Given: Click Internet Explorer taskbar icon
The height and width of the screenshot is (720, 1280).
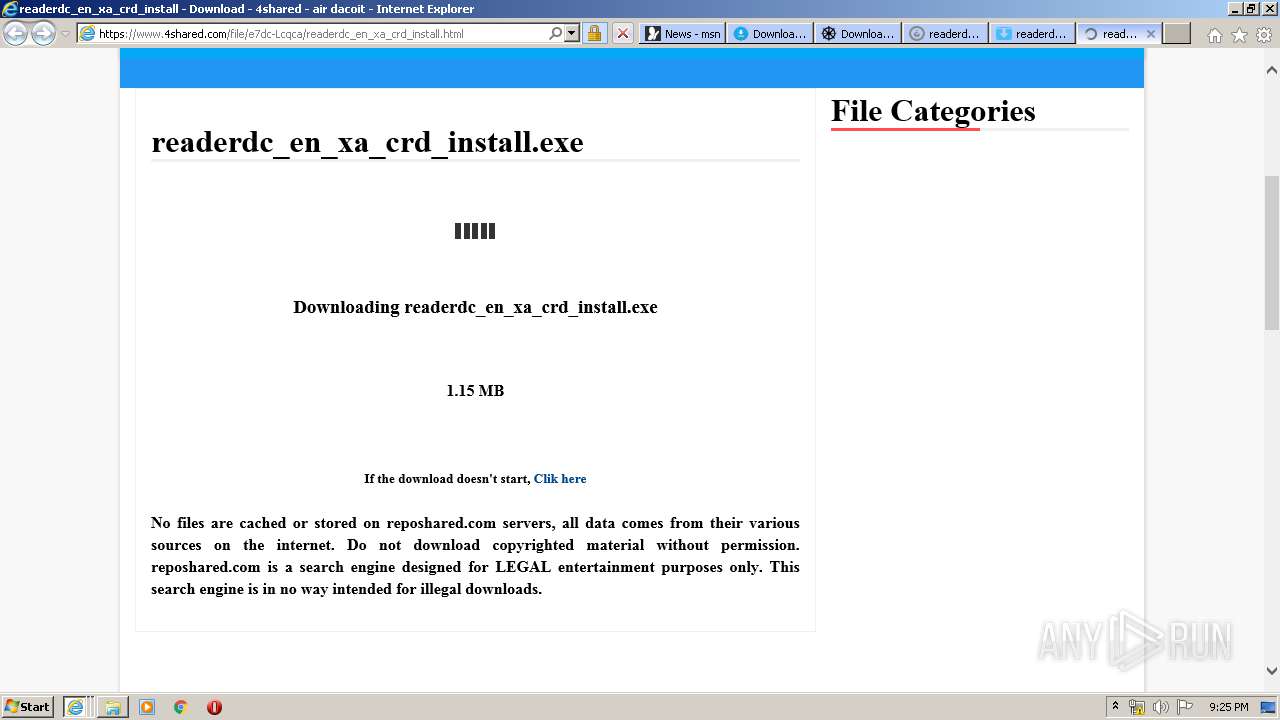Looking at the screenshot, I should pos(76,707).
